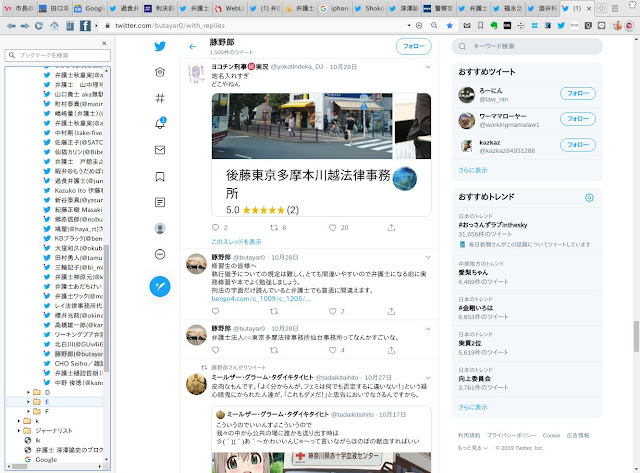
Task: Open the Home icon in Twitter sidebar
Action: pyautogui.click(x=160, y=72)
